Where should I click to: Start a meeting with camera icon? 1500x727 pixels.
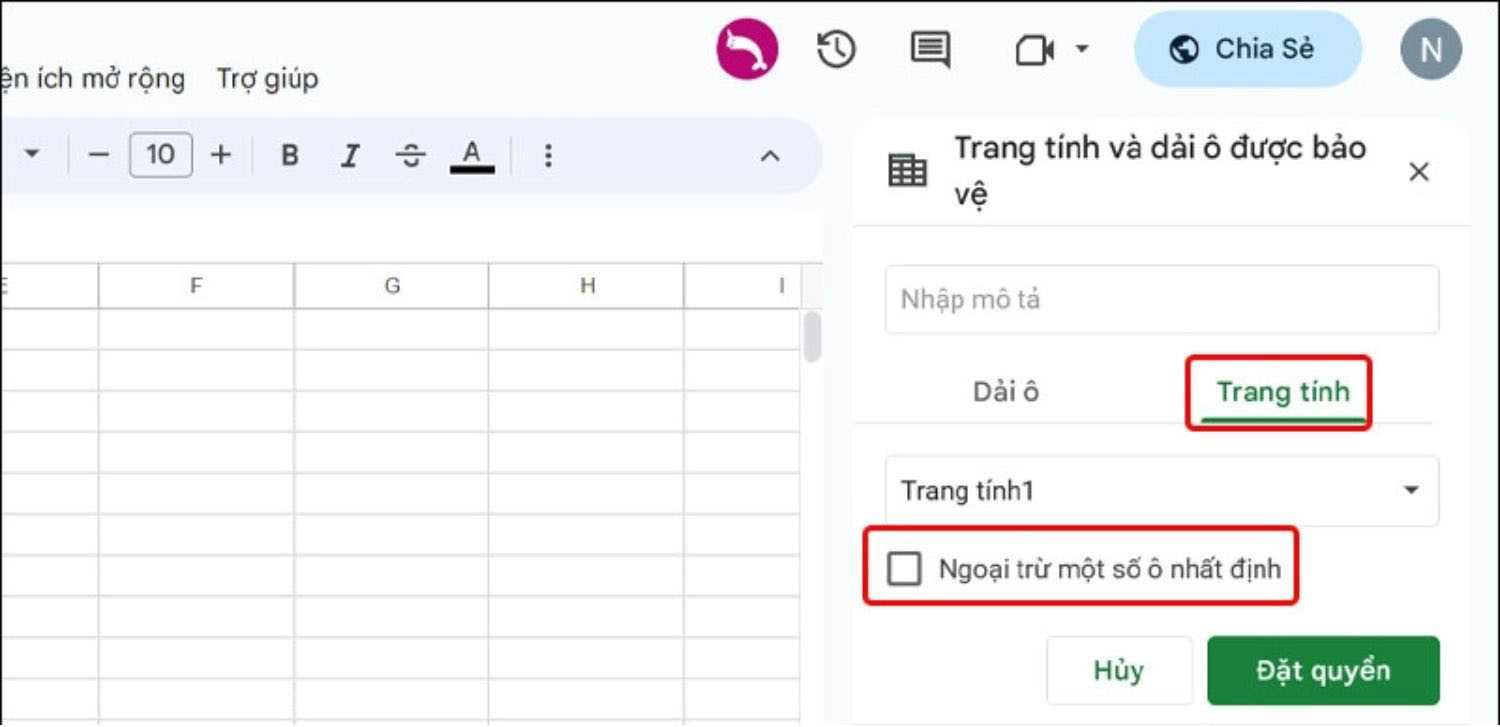pos(1035,50)
